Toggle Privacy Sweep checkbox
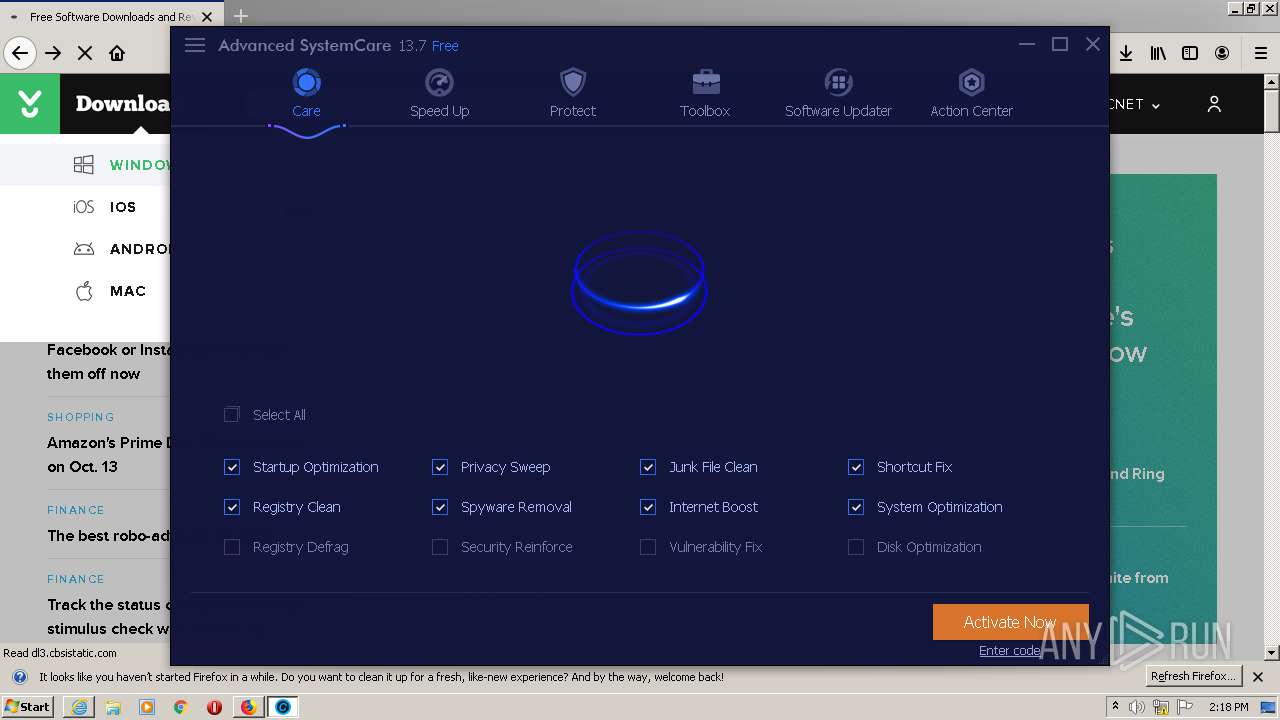Viewport: 1280px width, 720px height. tap(440, 467)
